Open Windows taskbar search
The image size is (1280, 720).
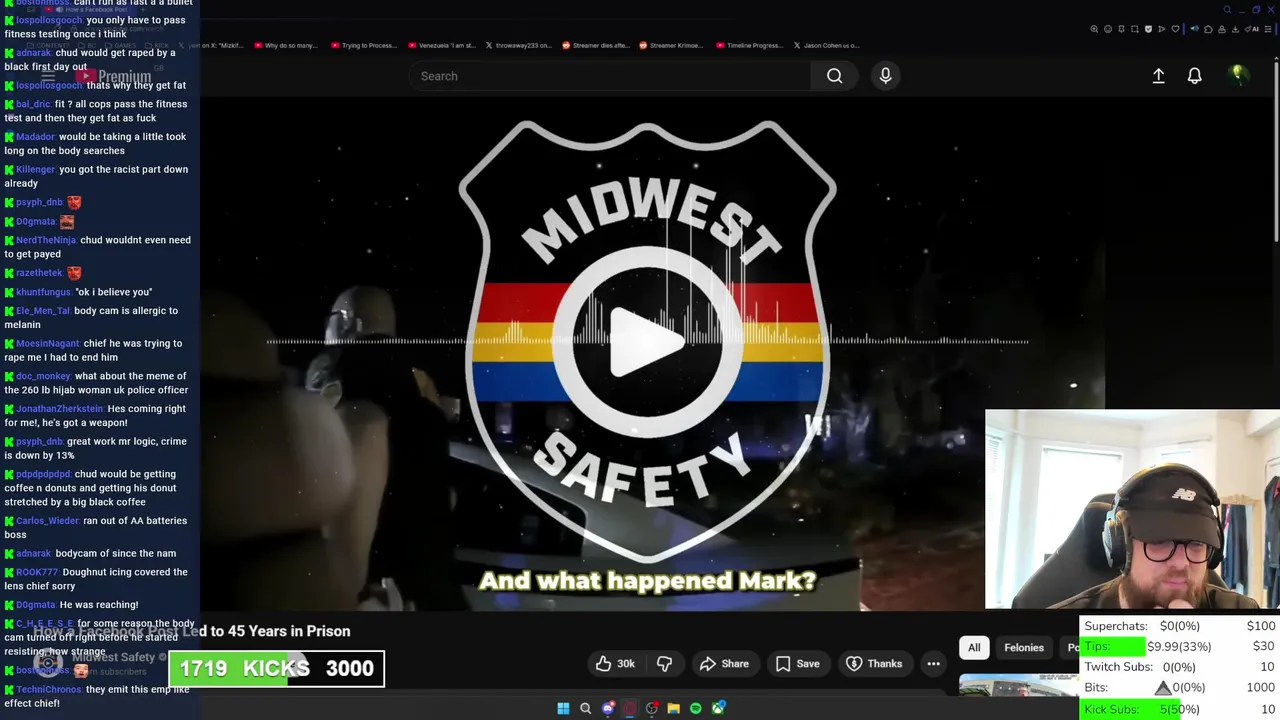[585, 708]
